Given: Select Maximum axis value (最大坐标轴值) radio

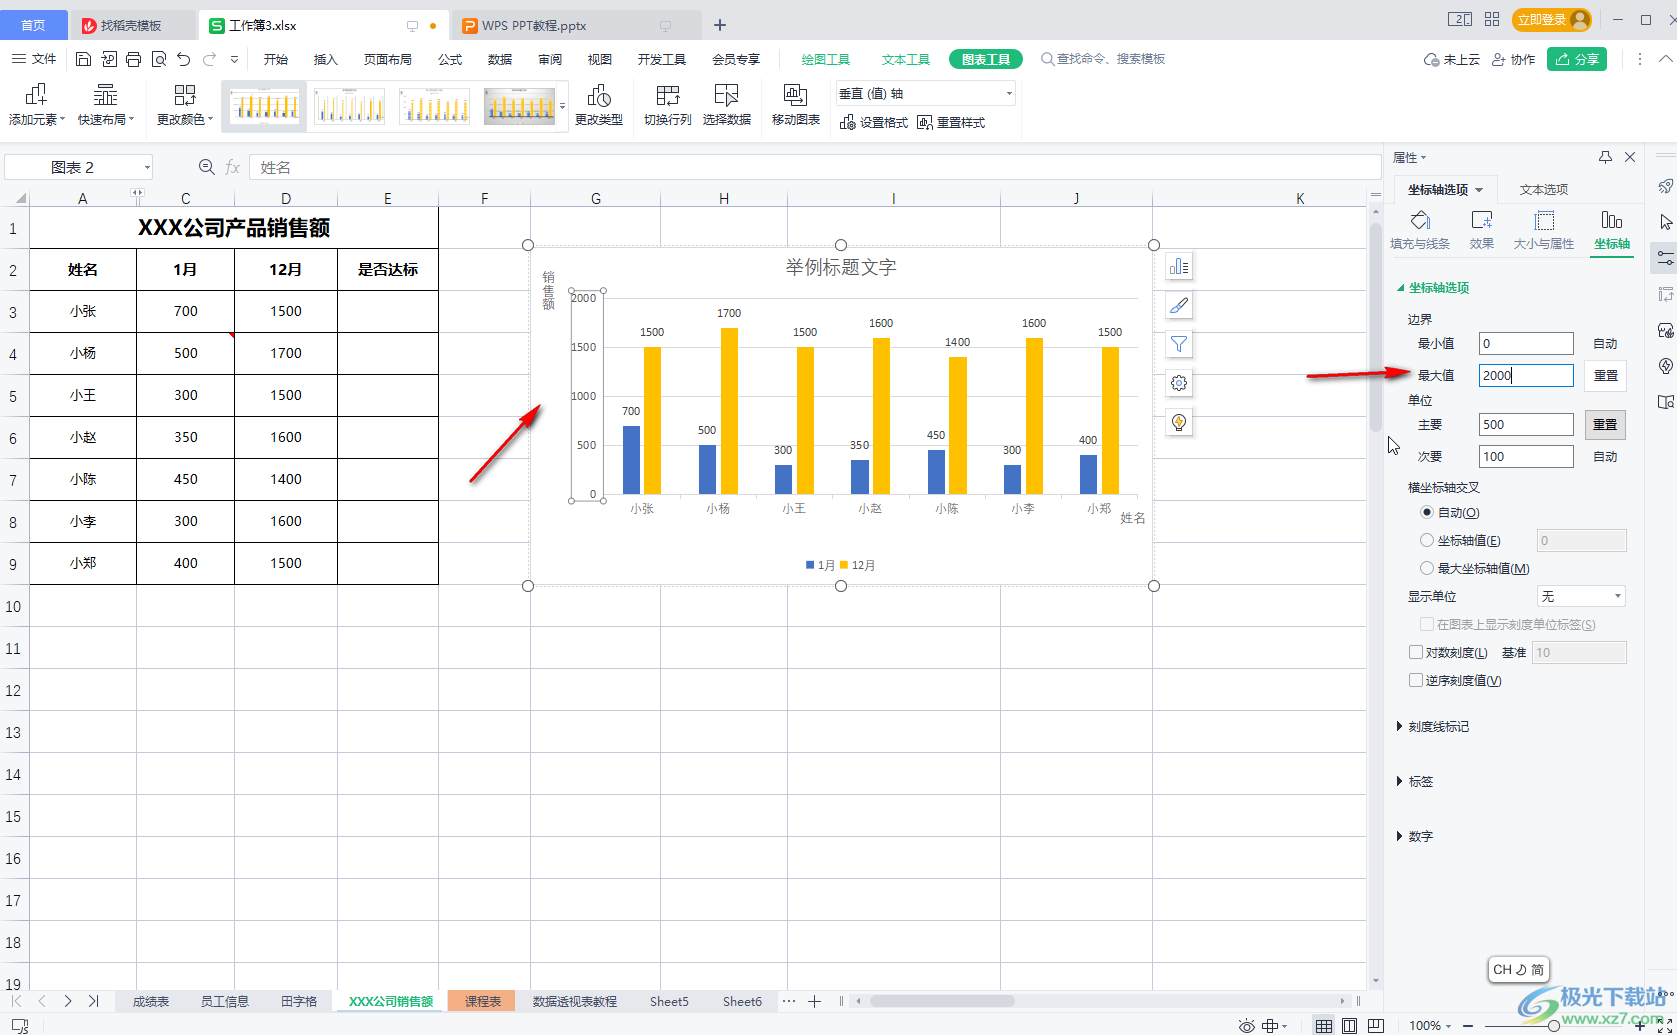Looking at the screenshot, I should pyautogui.click(x=1427, y=568).
